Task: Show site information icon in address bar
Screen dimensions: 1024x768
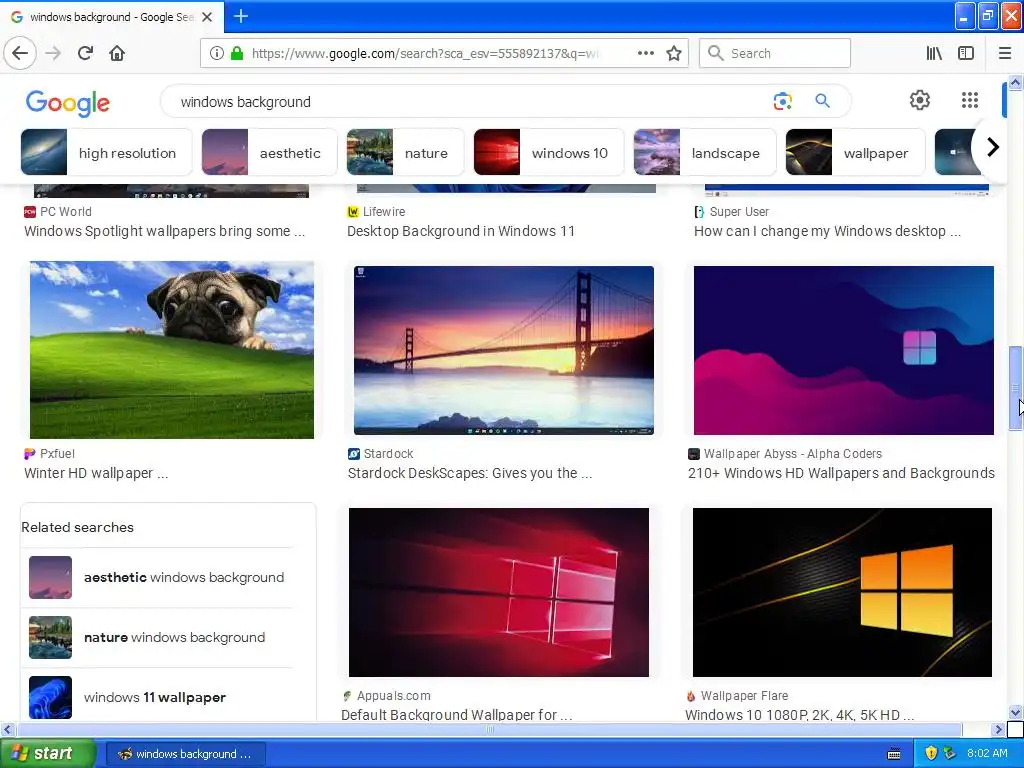Action: click(x=216, y=53)
